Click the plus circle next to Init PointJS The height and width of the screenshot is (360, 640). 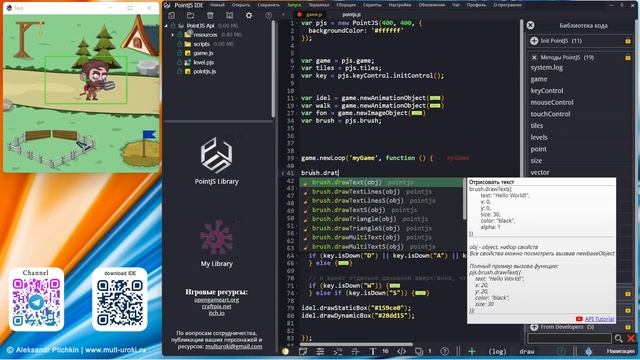tap(534, 41)
